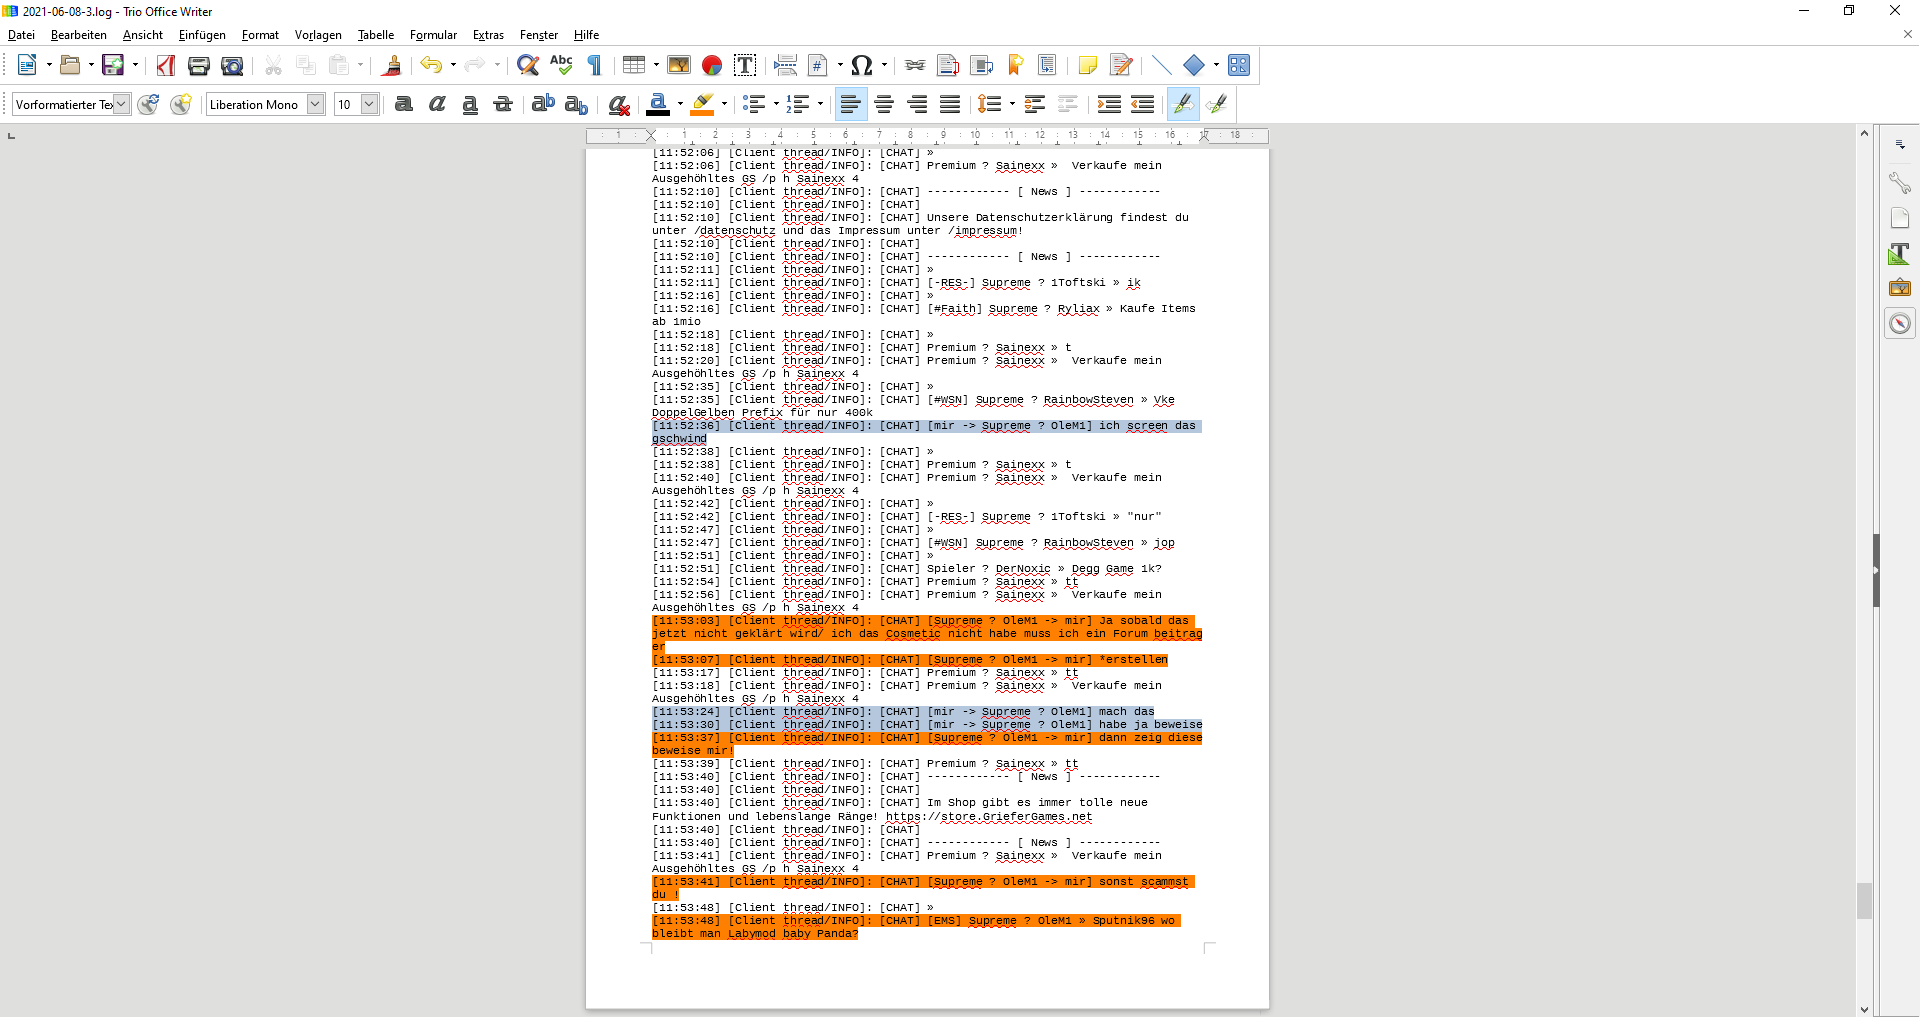
Task: Align paragraph to the right
Action: click(x=917, y=104)
